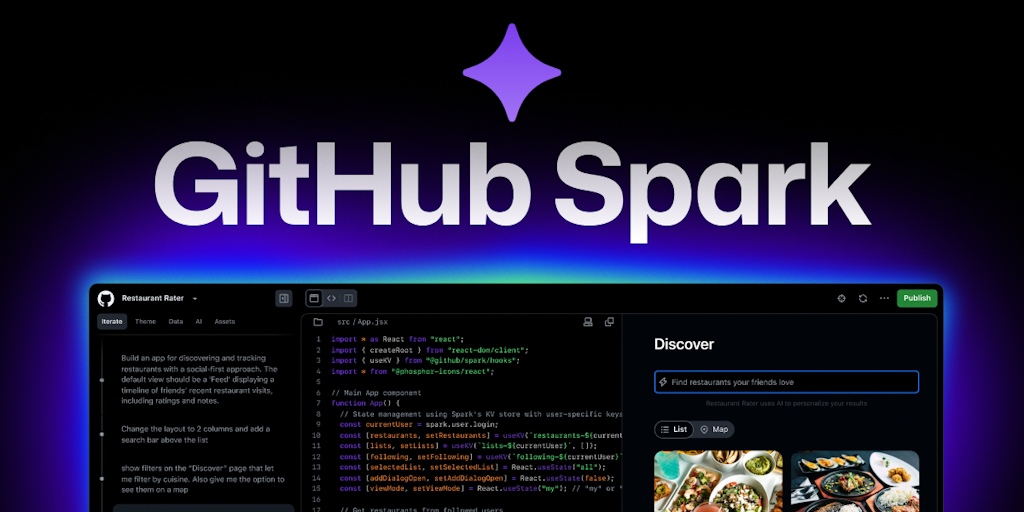This screenshot has height=512, width=1024.
Task: Switch to preview-only view icon
Action: 314,298
